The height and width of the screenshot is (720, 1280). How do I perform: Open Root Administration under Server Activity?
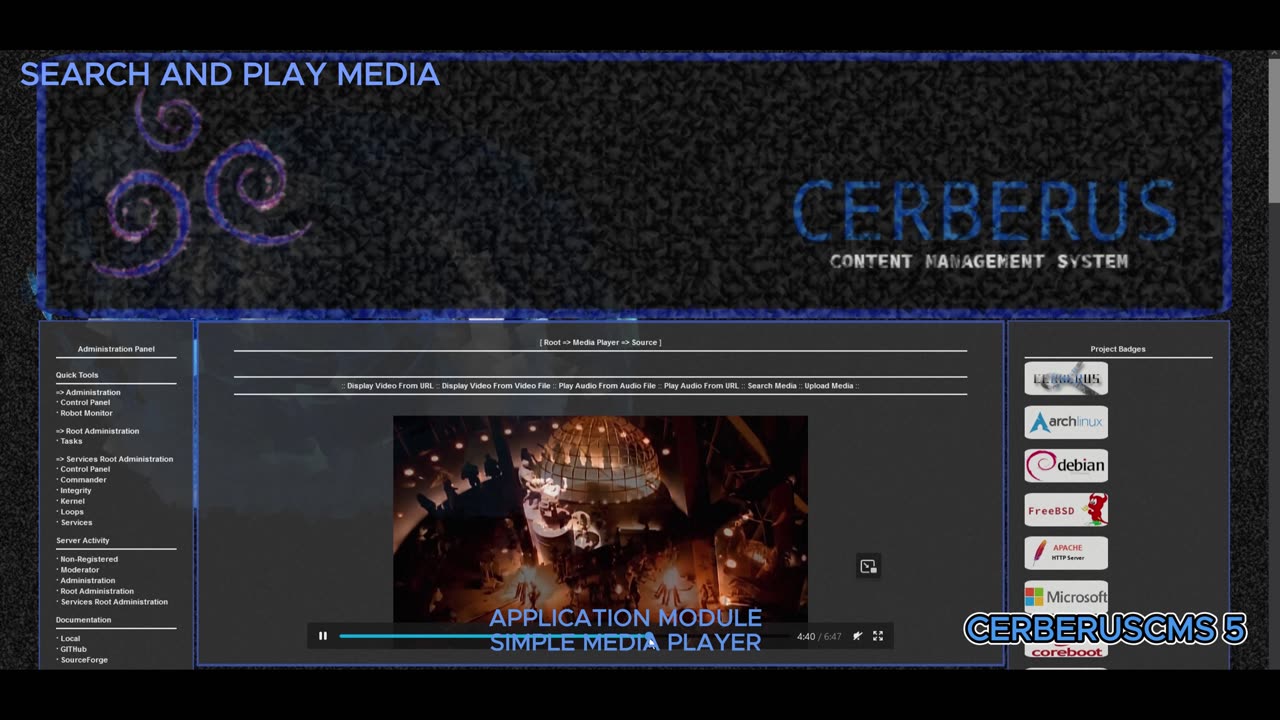(97, 591)
